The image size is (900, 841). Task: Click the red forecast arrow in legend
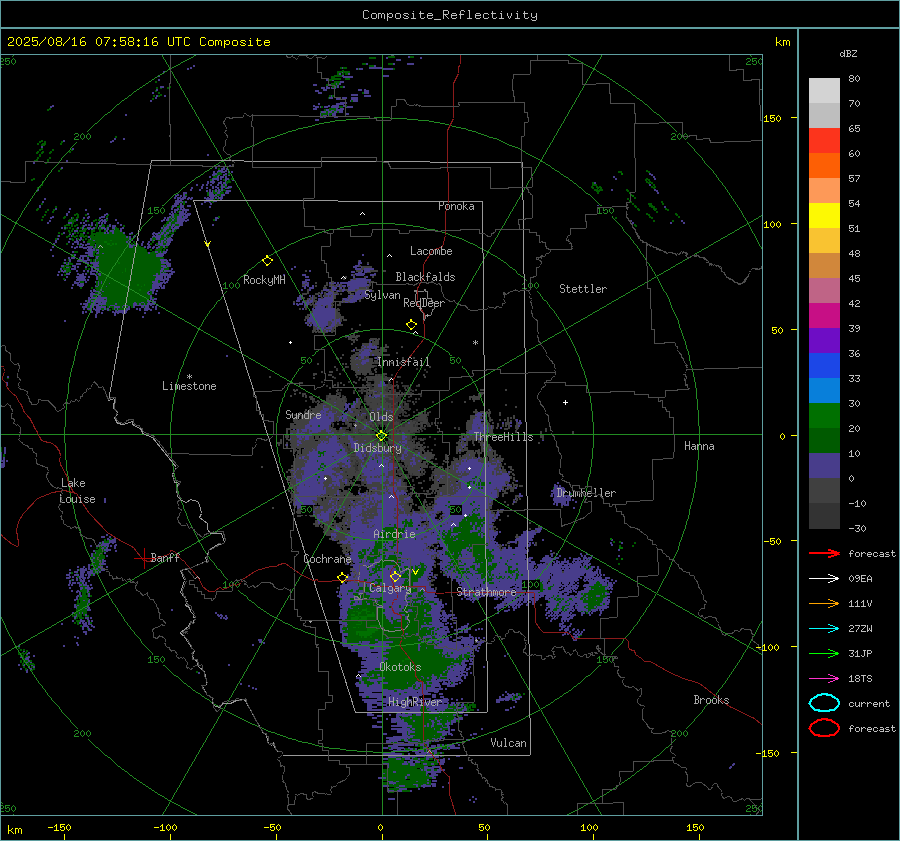point(824,553)
